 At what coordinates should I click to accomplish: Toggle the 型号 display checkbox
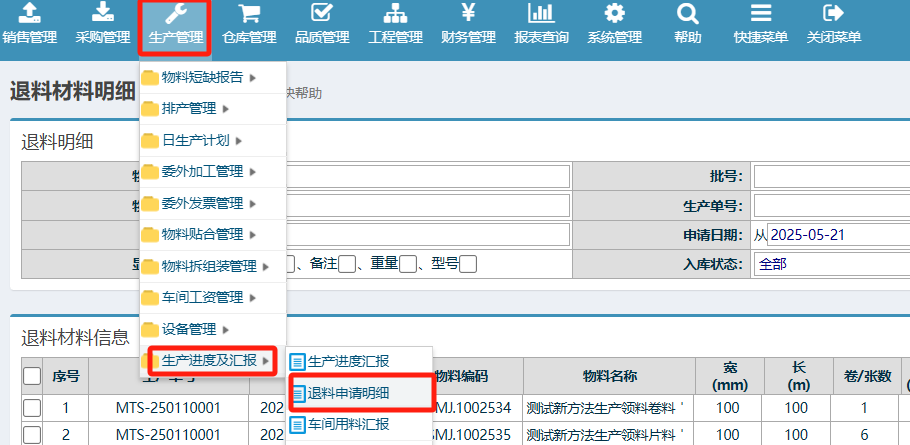468,264
